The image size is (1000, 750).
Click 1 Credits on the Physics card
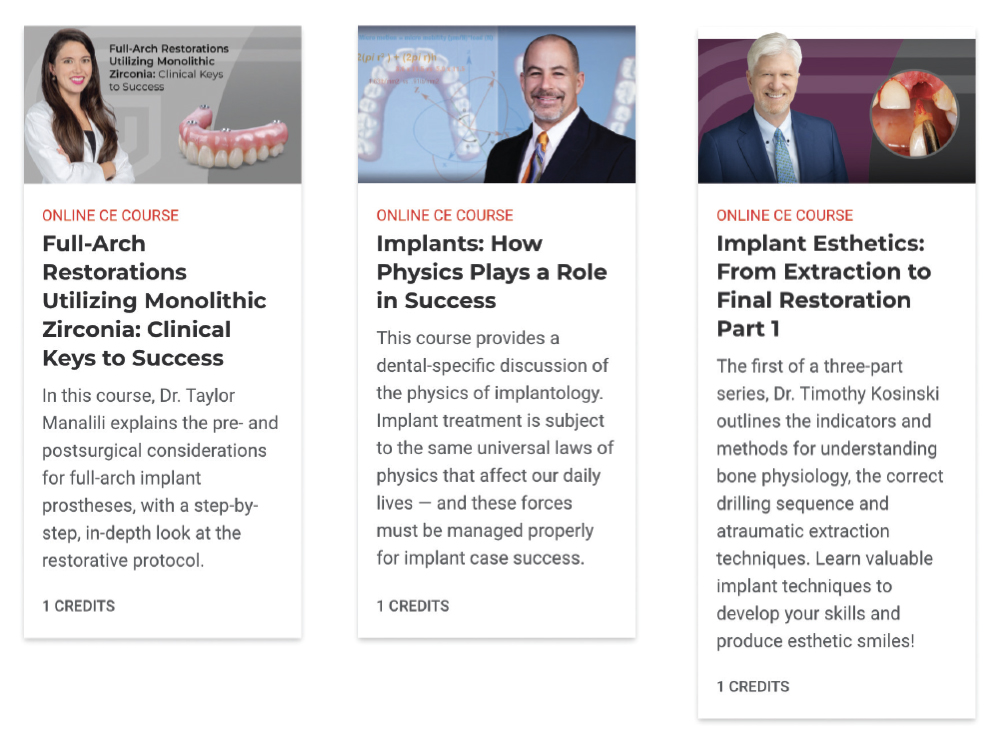pyautogui.click(x=413, y=606)
